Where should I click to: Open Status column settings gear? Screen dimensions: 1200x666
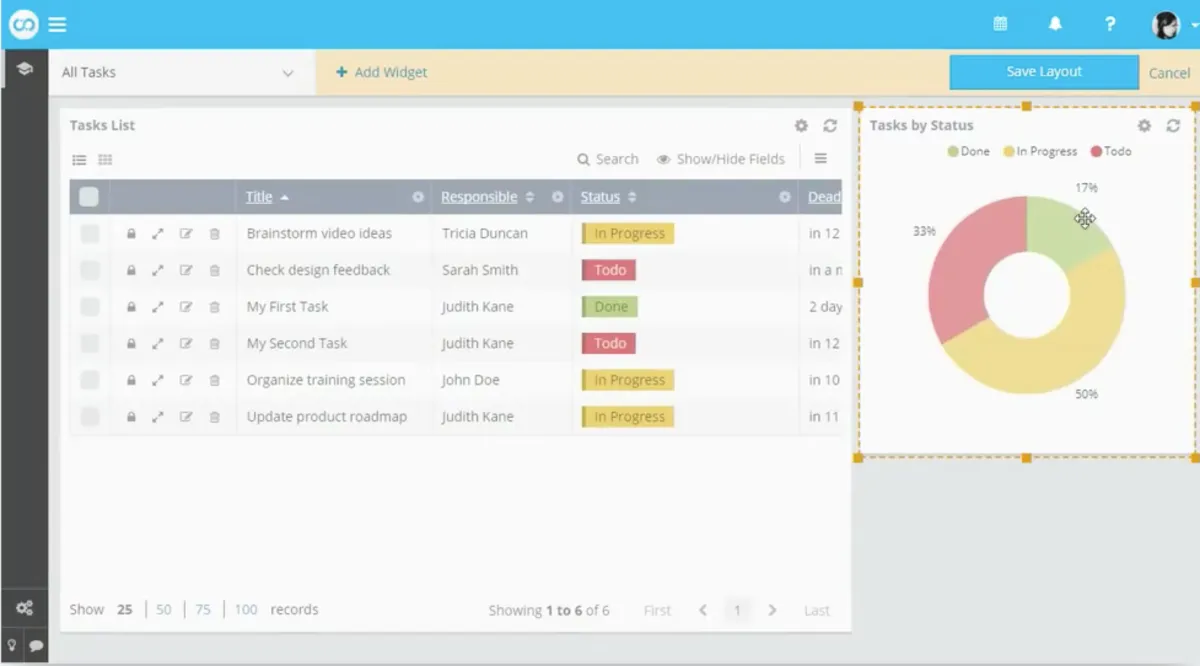pos(785,197)
